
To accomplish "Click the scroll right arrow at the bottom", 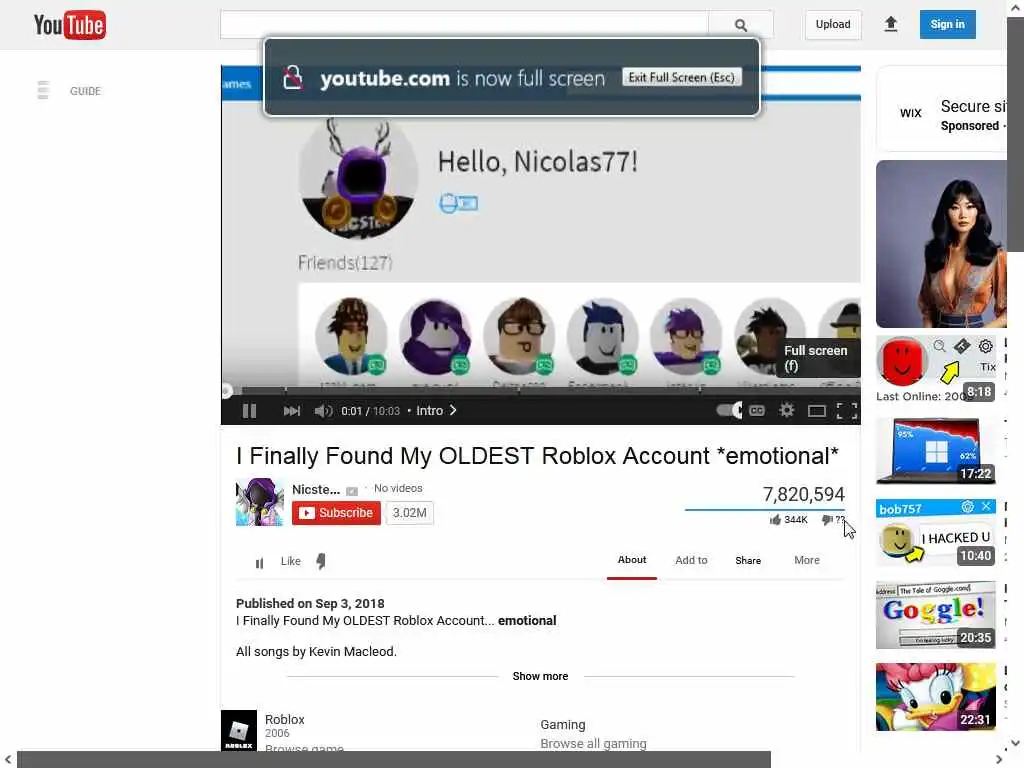I will [999, 760].
